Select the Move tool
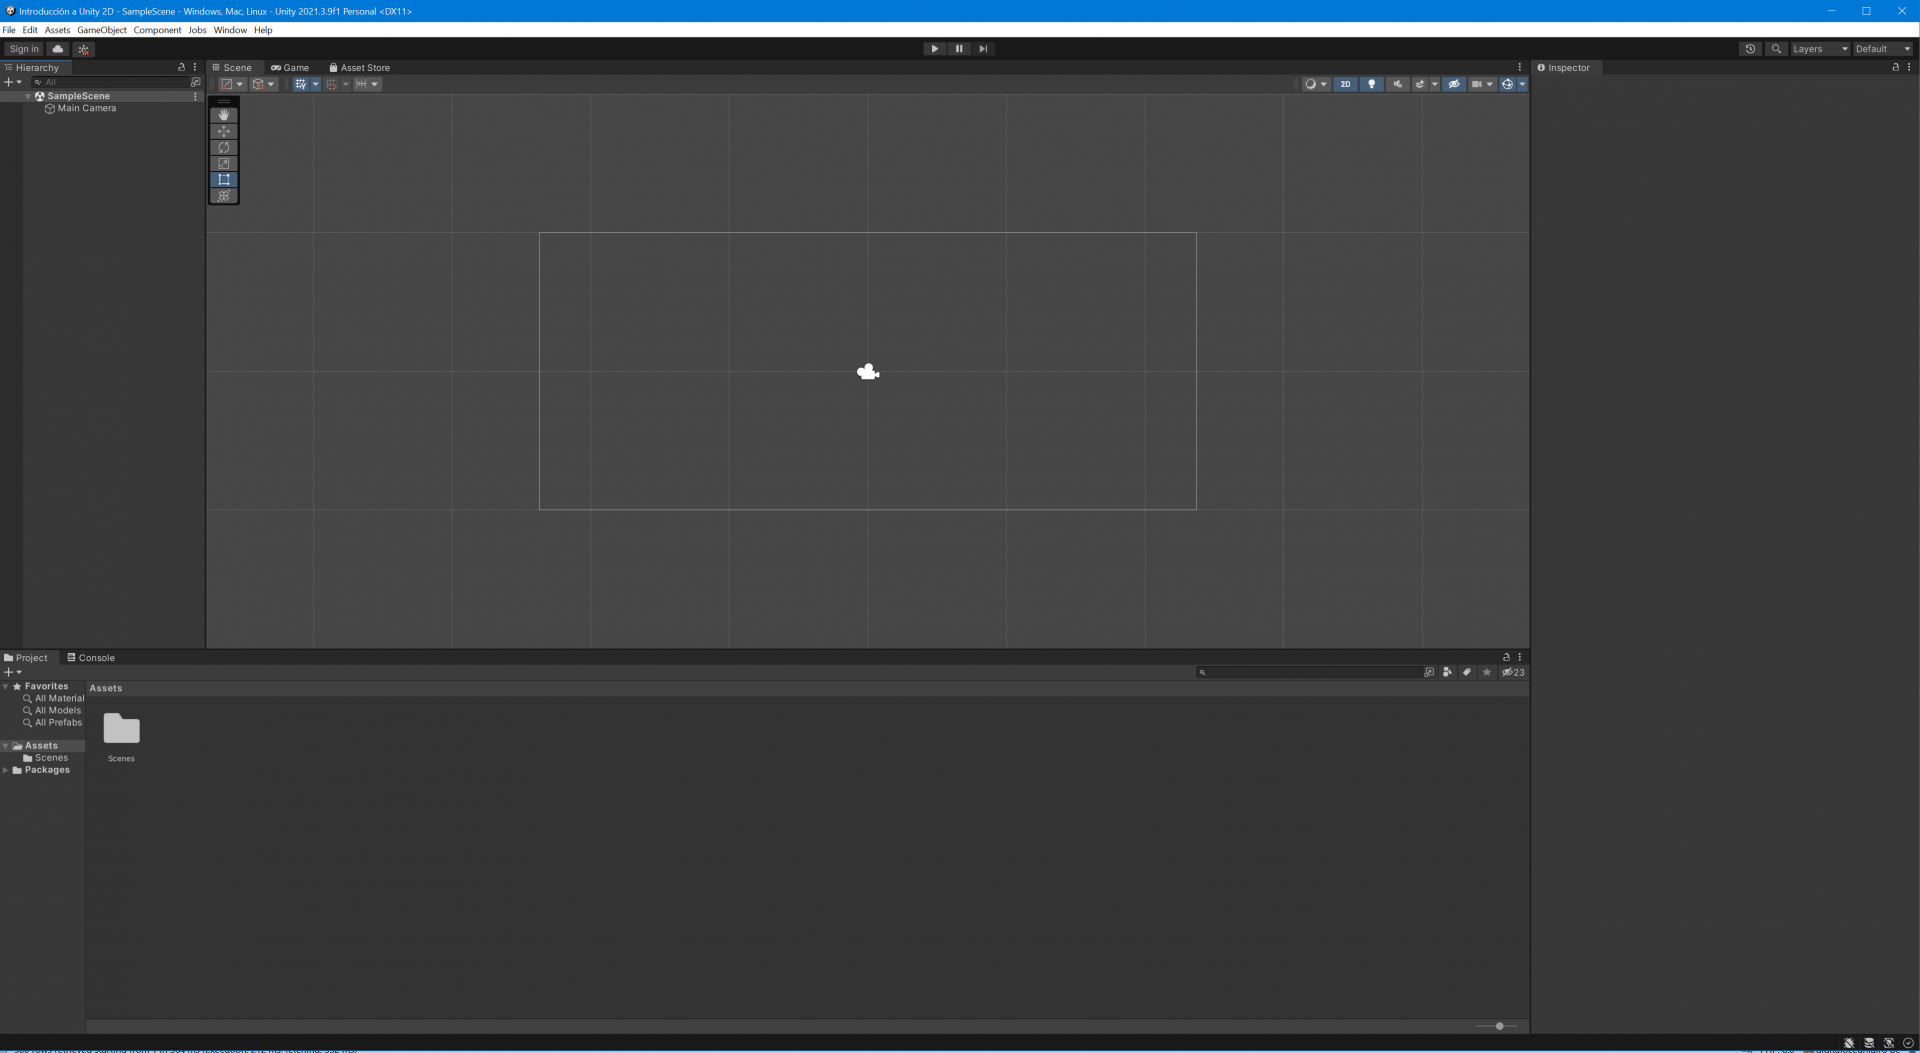Image resolution: width=1920 pixels, height=1053 pixels. (224, 131)
